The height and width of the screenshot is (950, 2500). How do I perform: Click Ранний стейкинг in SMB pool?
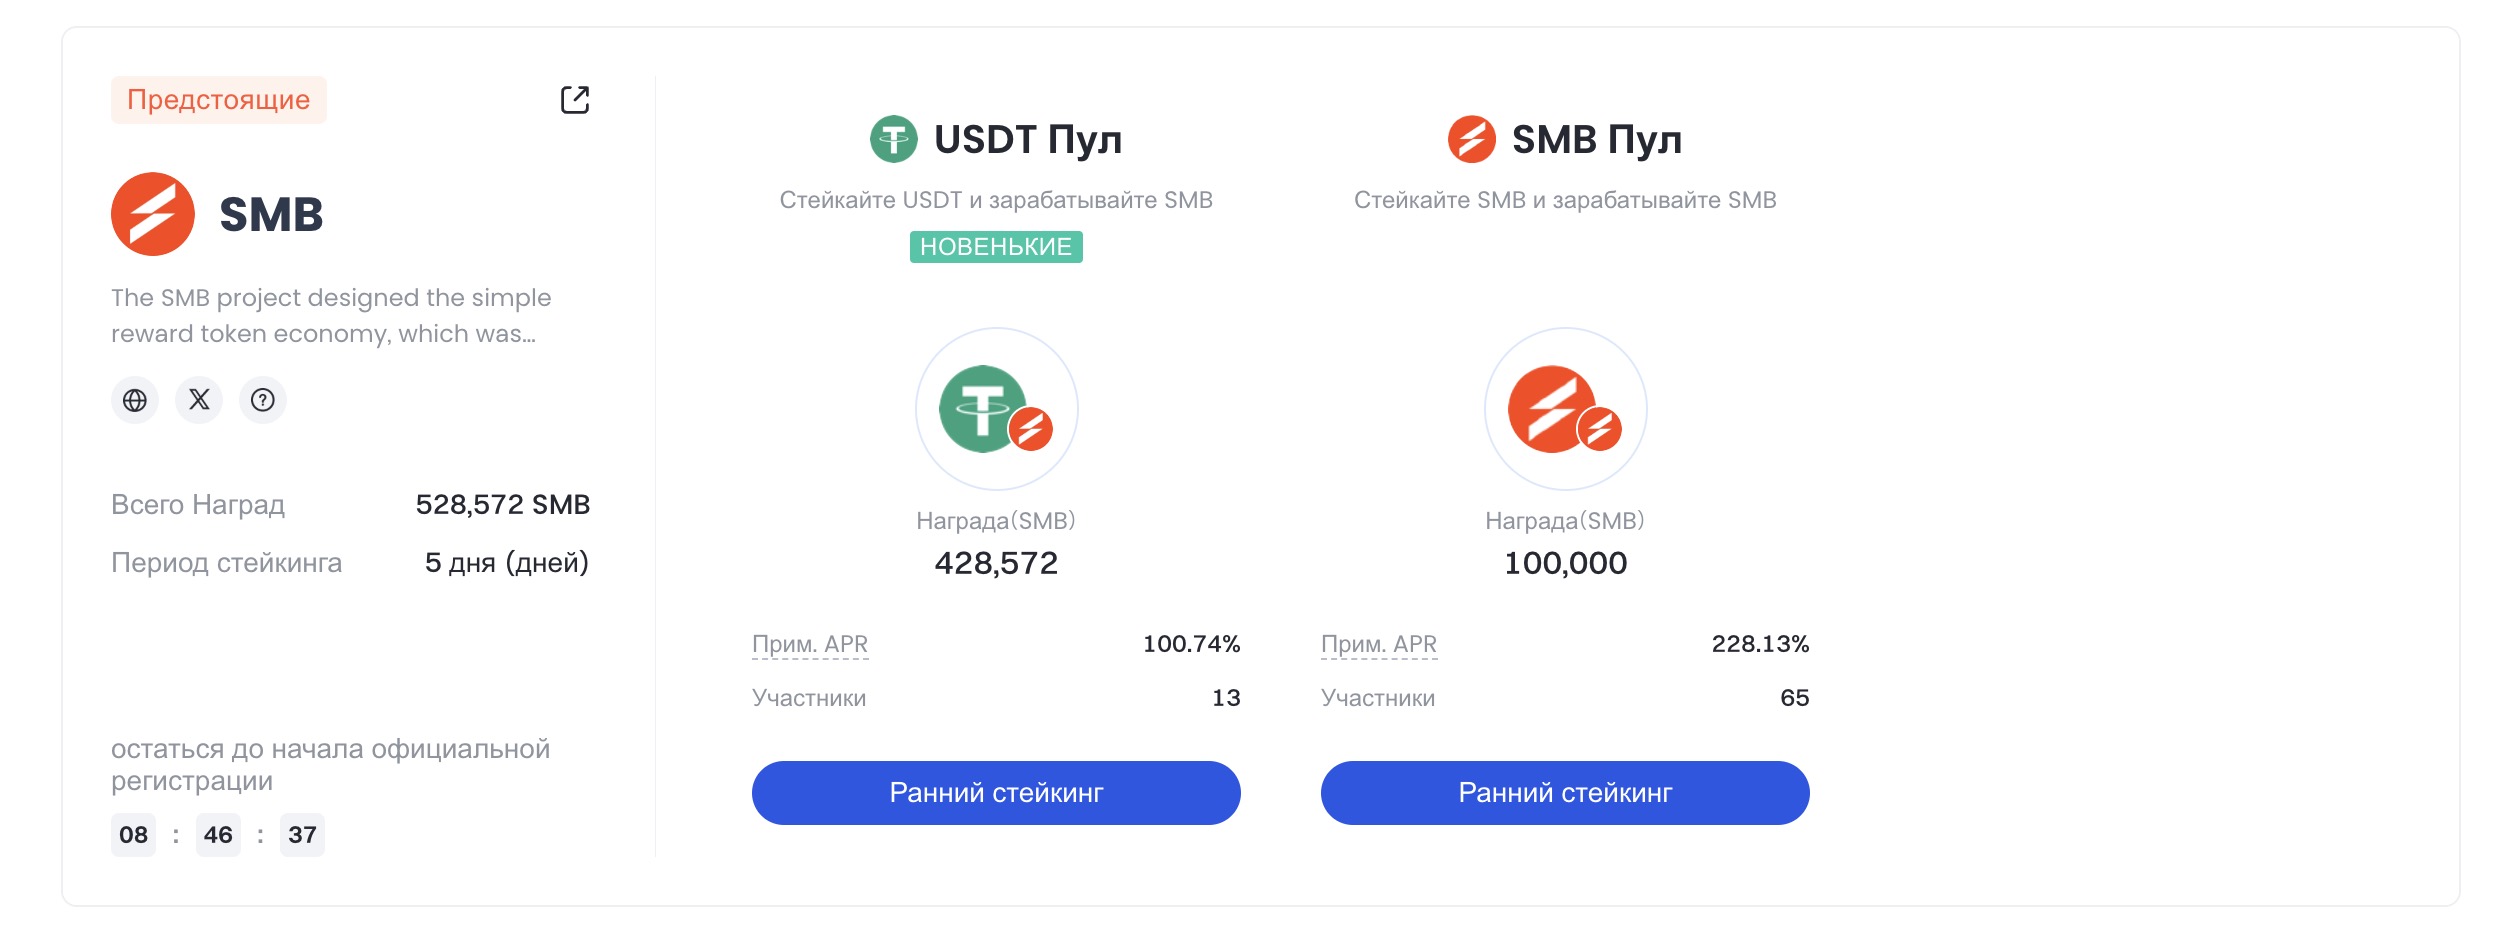(1565, 793)
